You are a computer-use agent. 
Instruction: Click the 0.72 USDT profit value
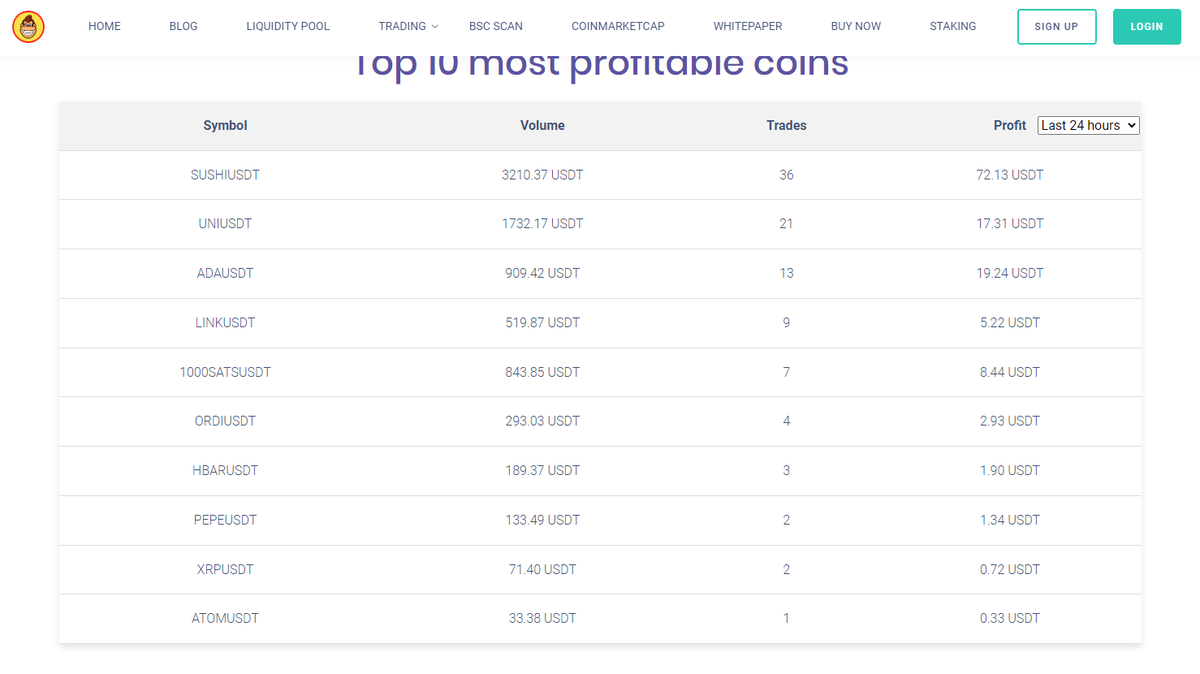tap(1010, 569)
